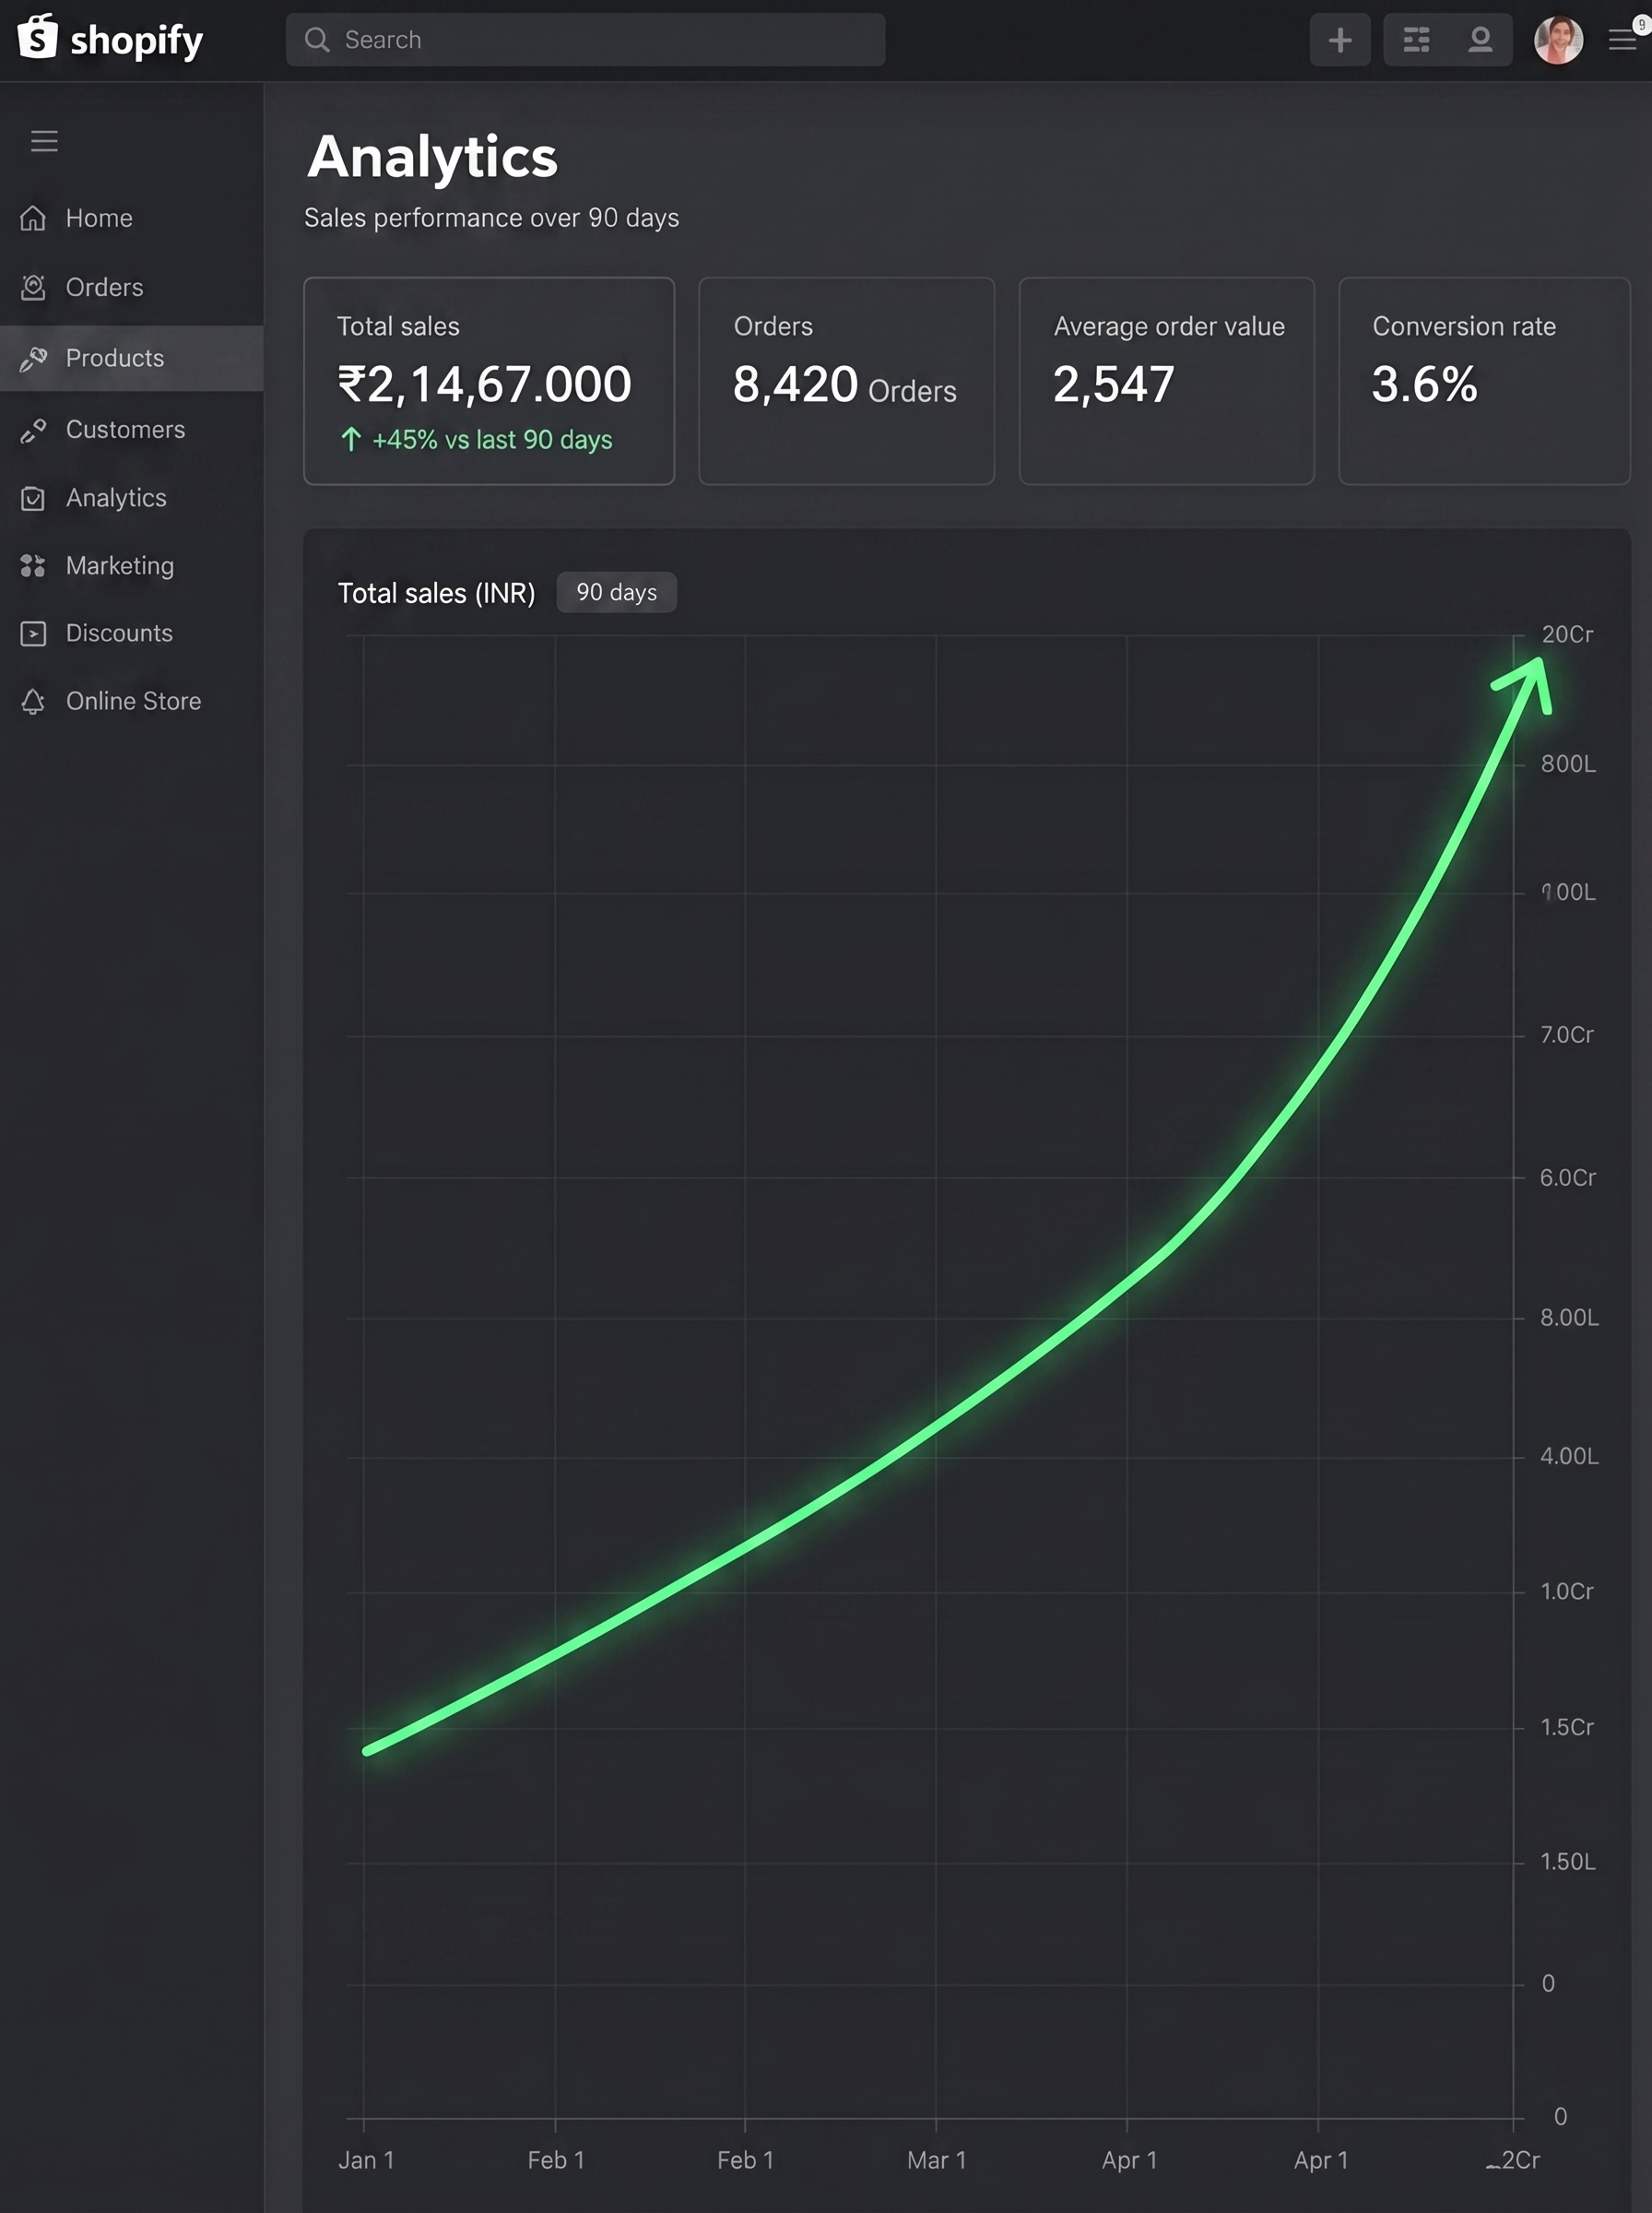Open Discounts in the sidebar

pyautogui.click(x=131, y=633)
